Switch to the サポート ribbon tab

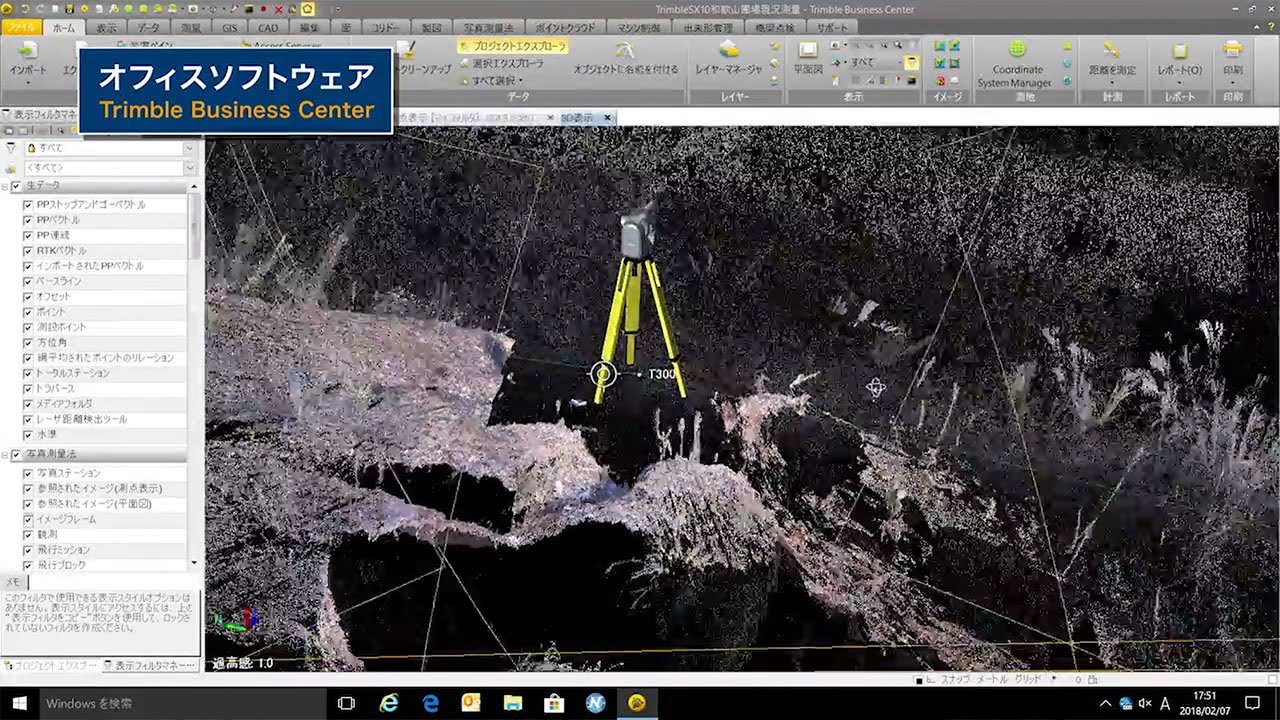click(832, 28)
